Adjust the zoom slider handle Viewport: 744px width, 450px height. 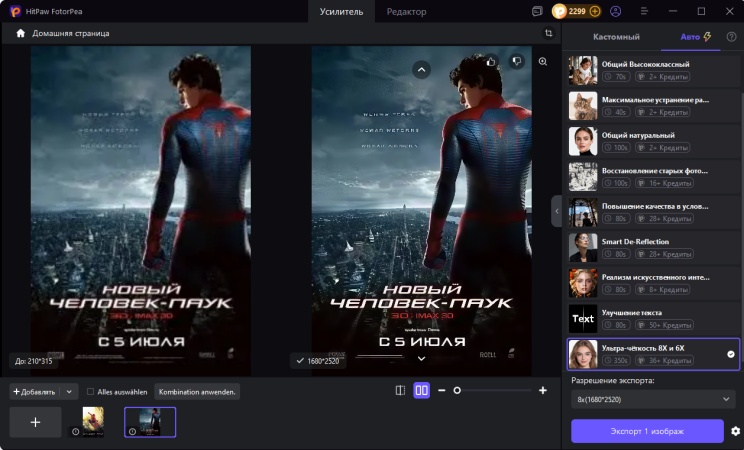457,390
